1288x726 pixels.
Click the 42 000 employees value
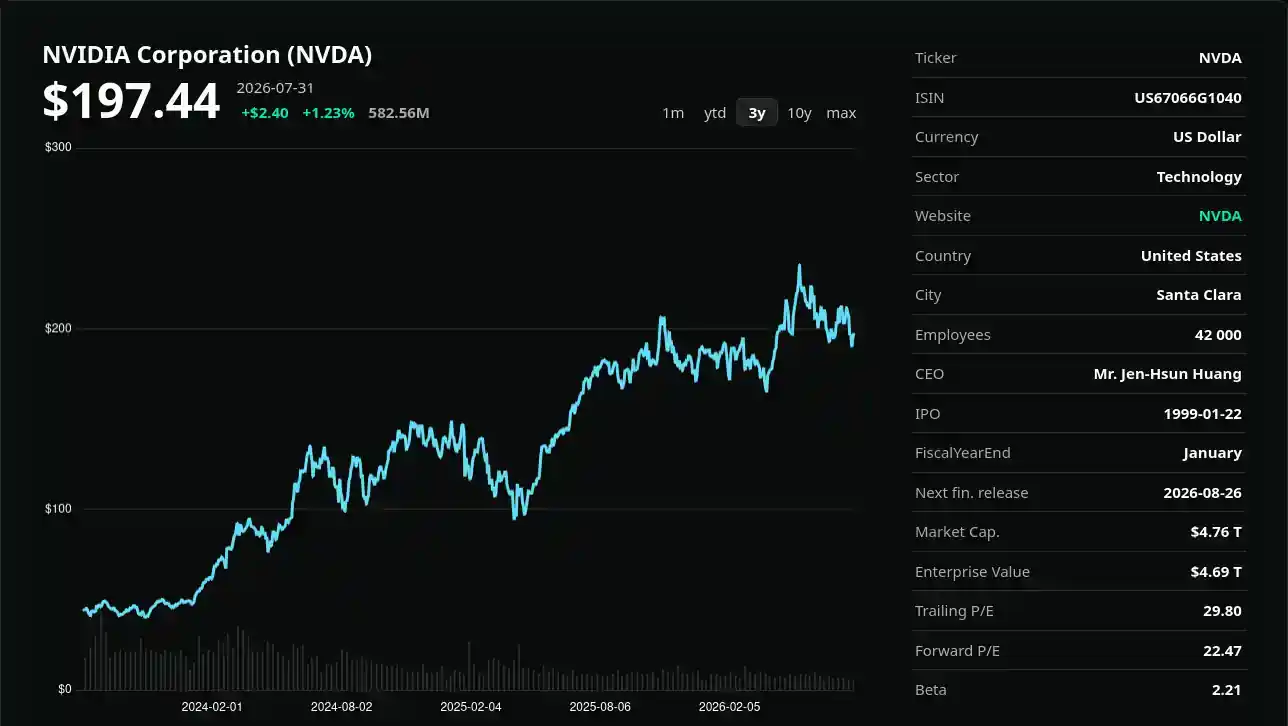coord(1218,335)
